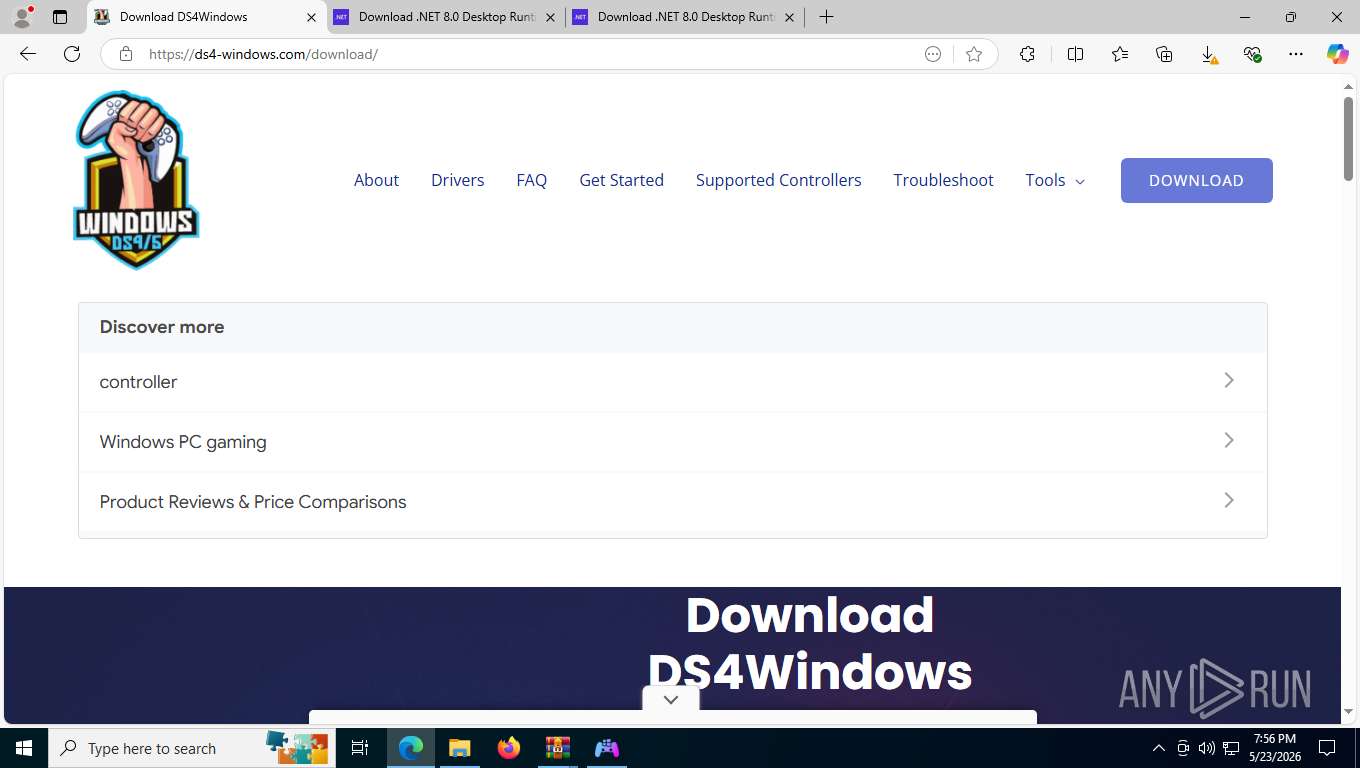Open the DS4Windows controller taskbar icon
The width and height of the screenshot is (1360, 768).
click(x=607, y=748)
